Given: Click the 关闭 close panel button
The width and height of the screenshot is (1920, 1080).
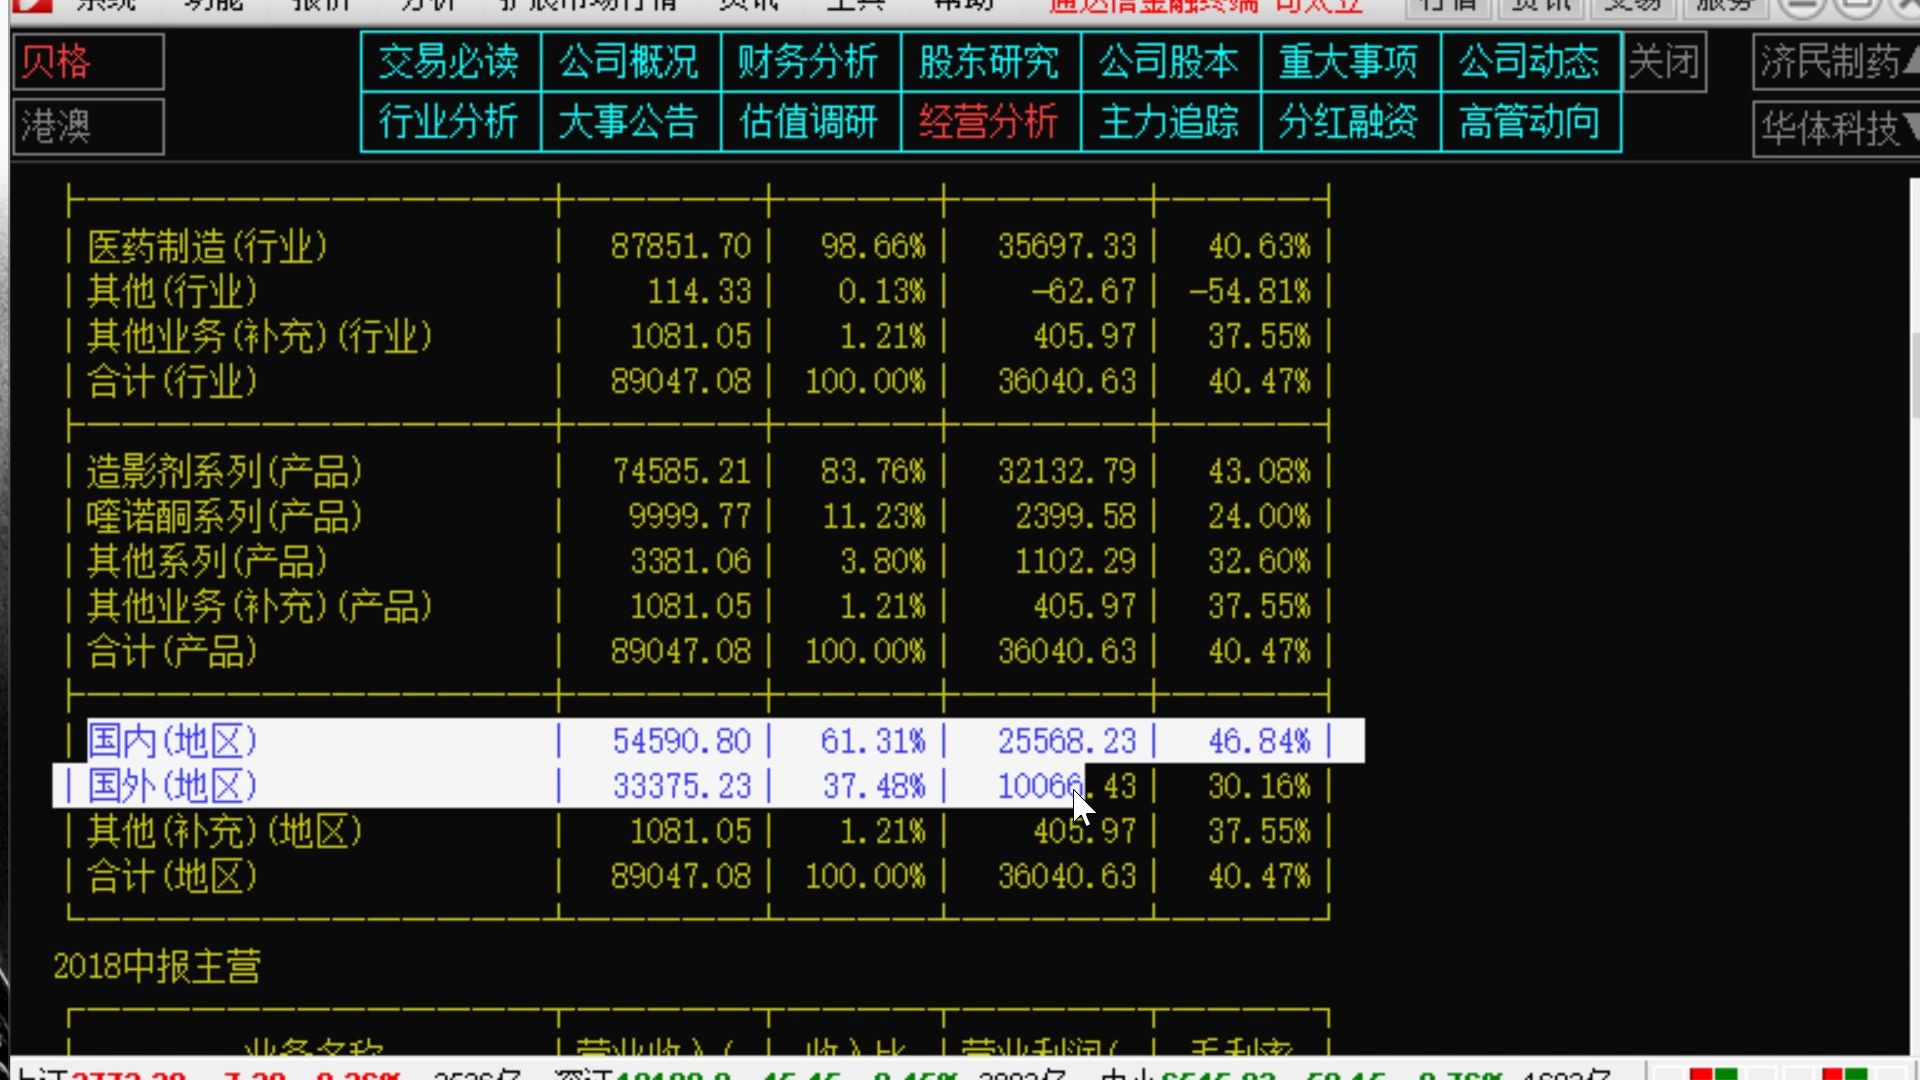Looking at the screenshot, I should 1664,61.
